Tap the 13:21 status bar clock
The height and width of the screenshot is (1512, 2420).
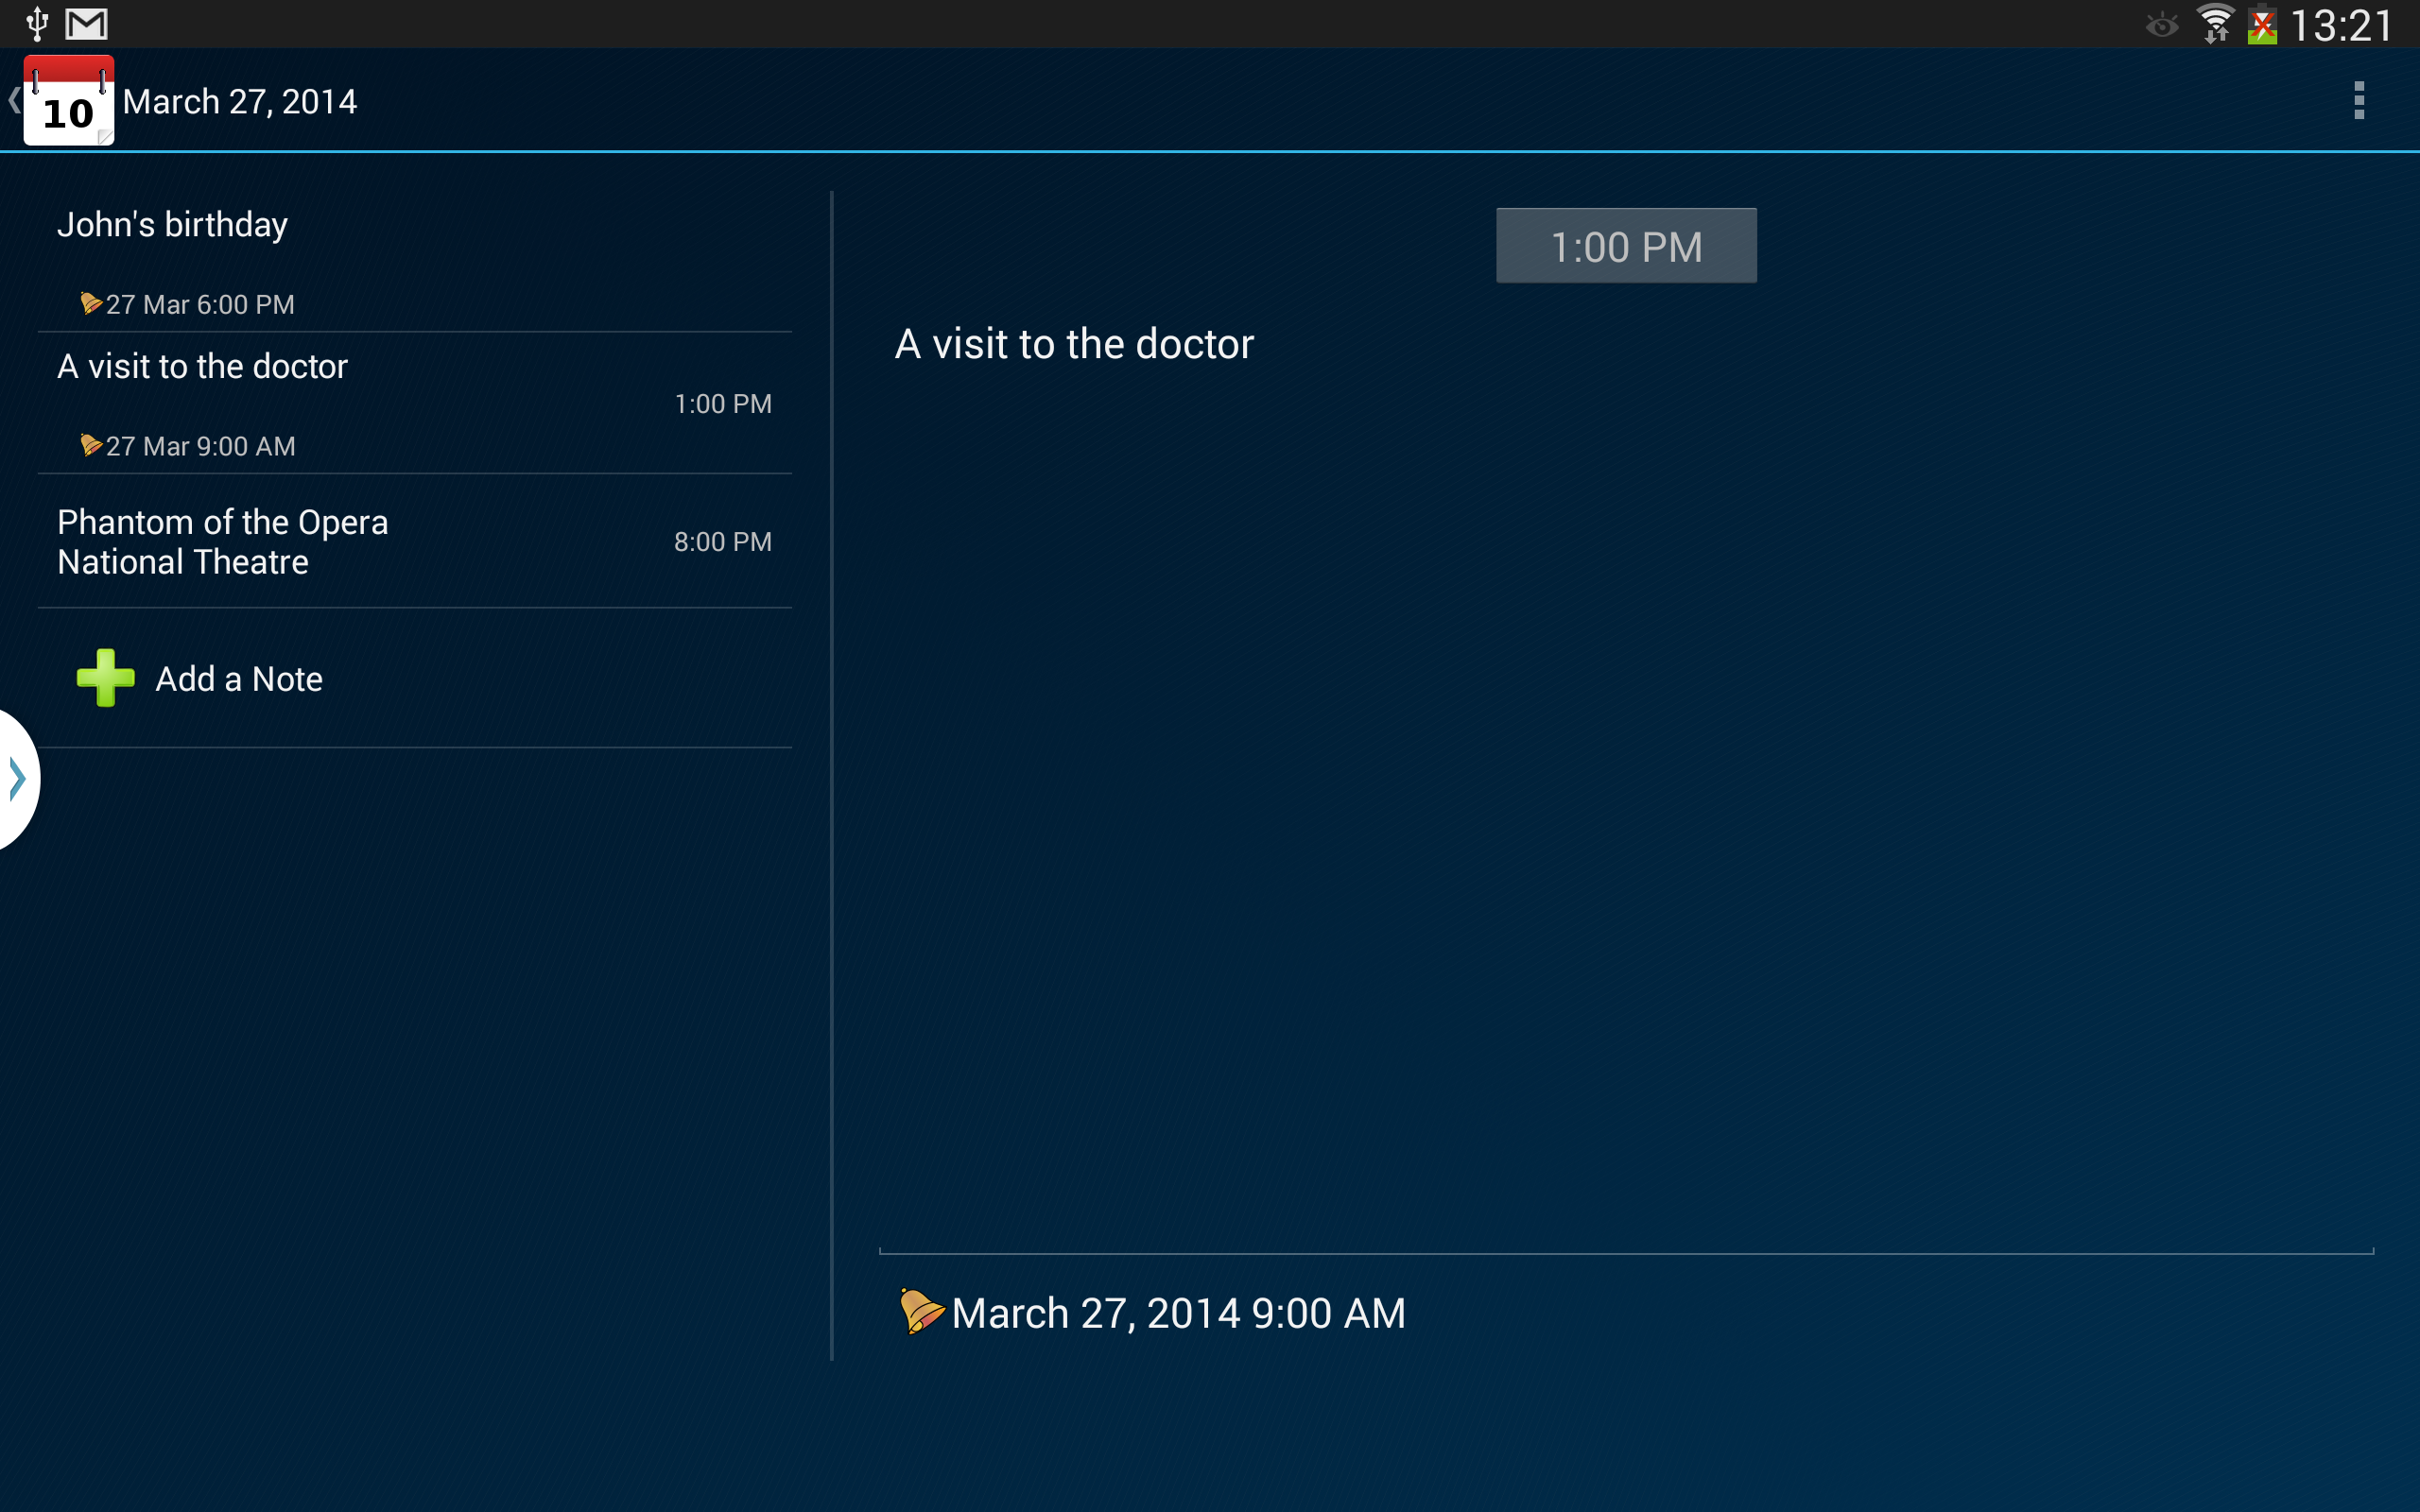coord(2341,25)
